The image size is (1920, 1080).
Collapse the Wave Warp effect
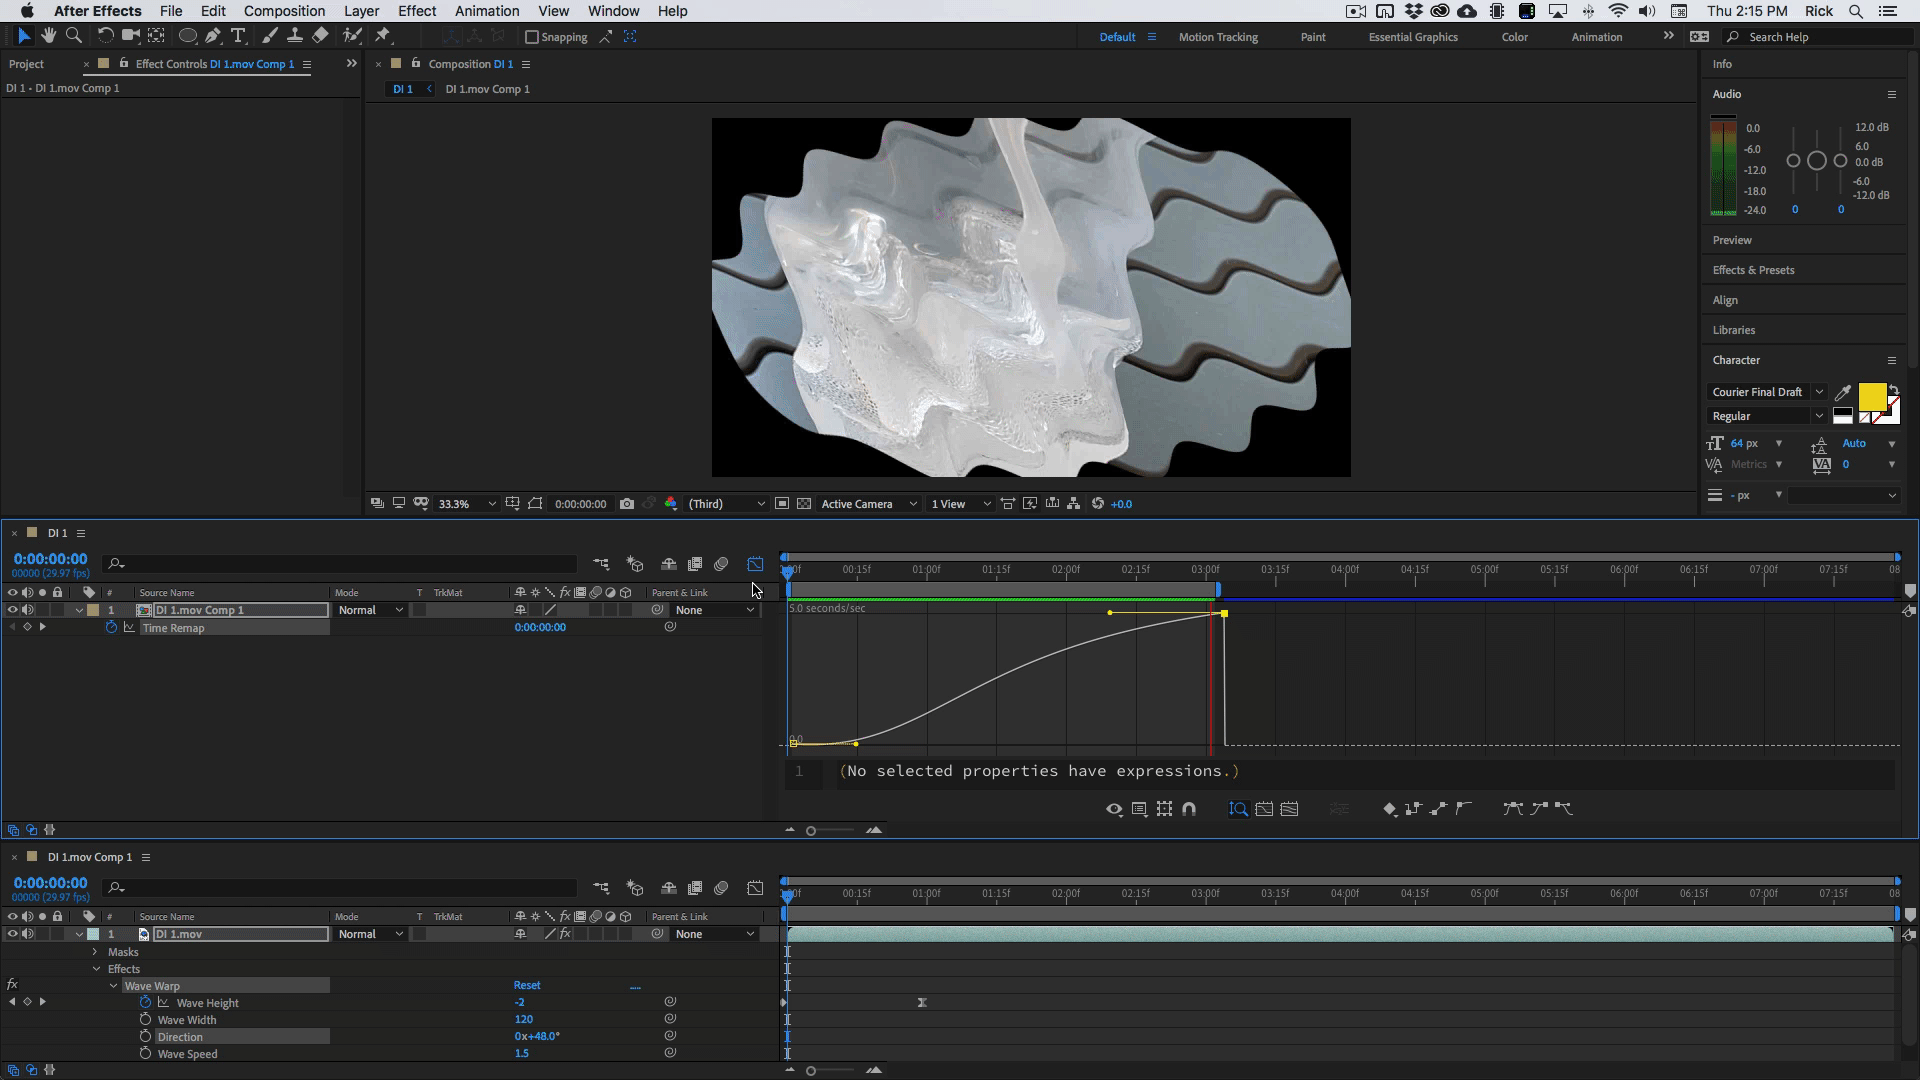tap(113, 986)
